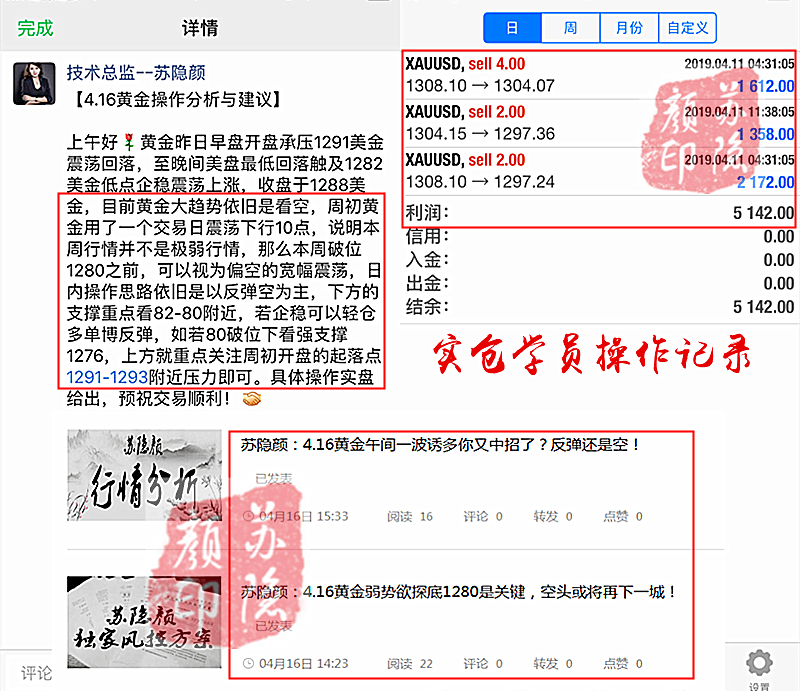This screenshot has width=800, height=691.
Task: Tap the 设置 gear icon
Action: [x=760, y=665]
